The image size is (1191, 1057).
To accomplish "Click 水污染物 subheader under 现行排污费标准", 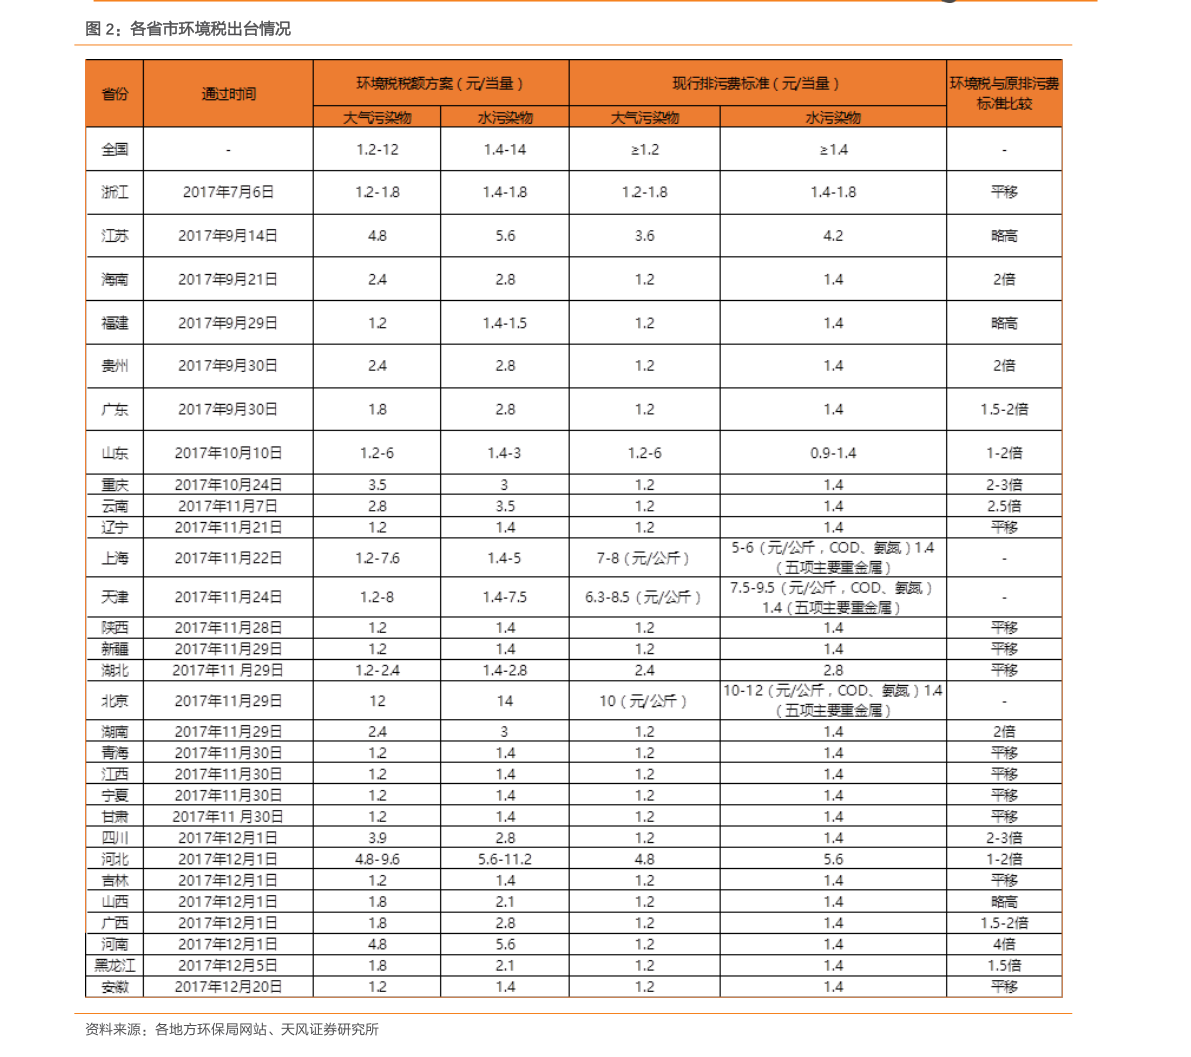I will pyautogui.click(x=833, y=117).
